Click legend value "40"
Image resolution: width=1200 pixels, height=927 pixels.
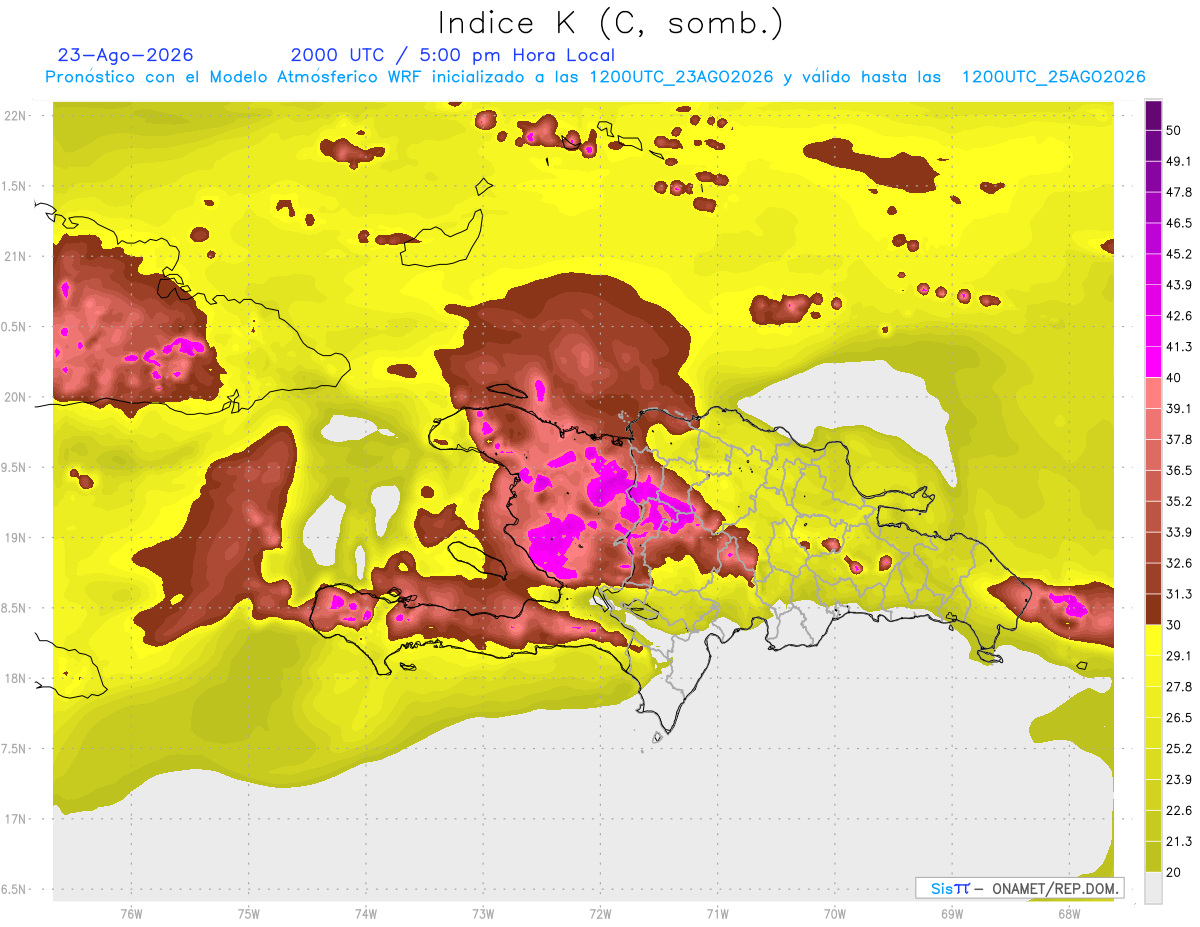click(x=1173, y=378)
